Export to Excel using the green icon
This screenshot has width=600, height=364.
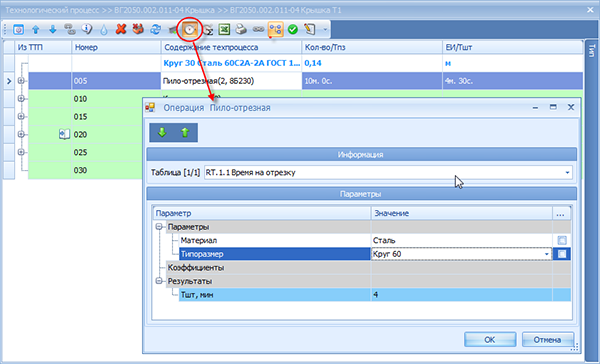pos(224,29)
